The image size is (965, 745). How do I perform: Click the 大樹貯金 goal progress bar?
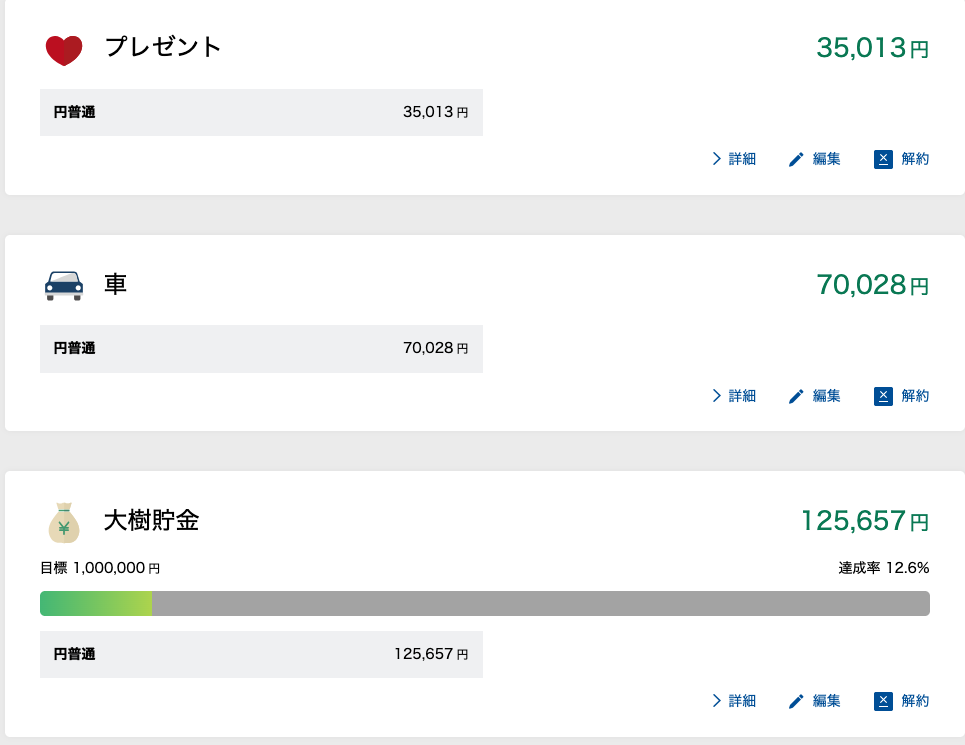(484, 603)
